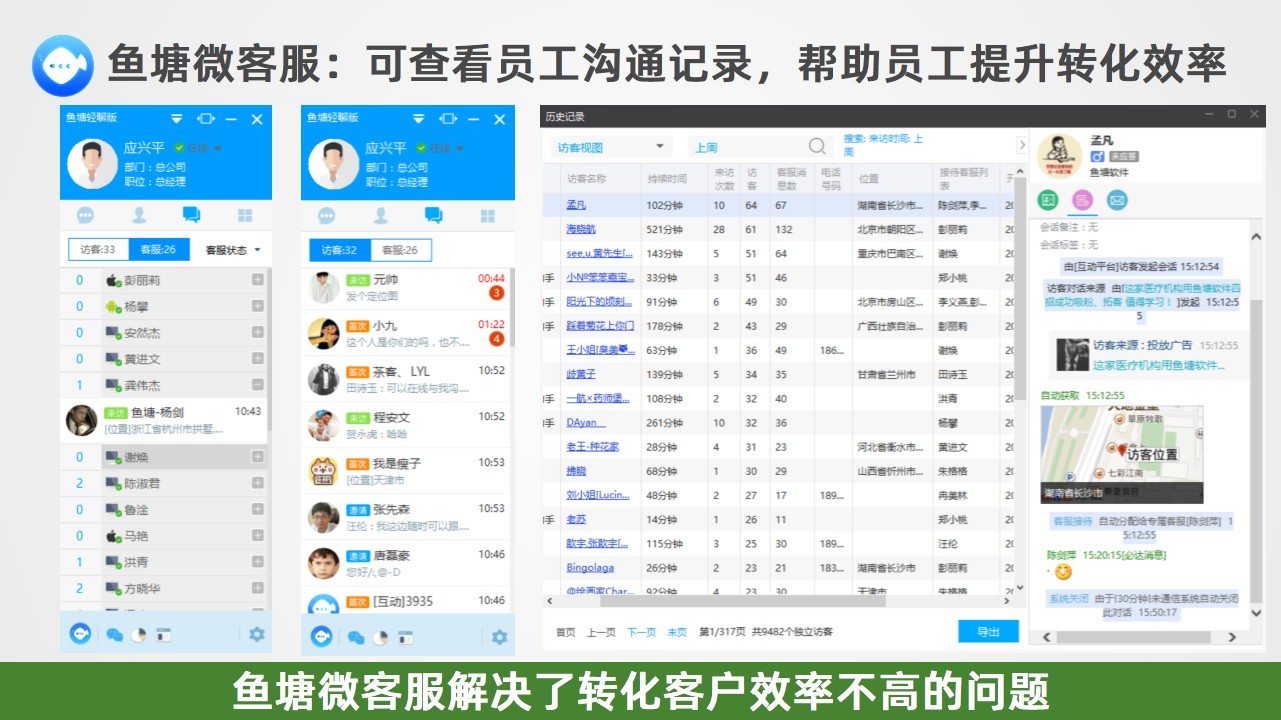
Task: Go to 下一页 next page
Action: pyautogui.click(x=642, y=632)
